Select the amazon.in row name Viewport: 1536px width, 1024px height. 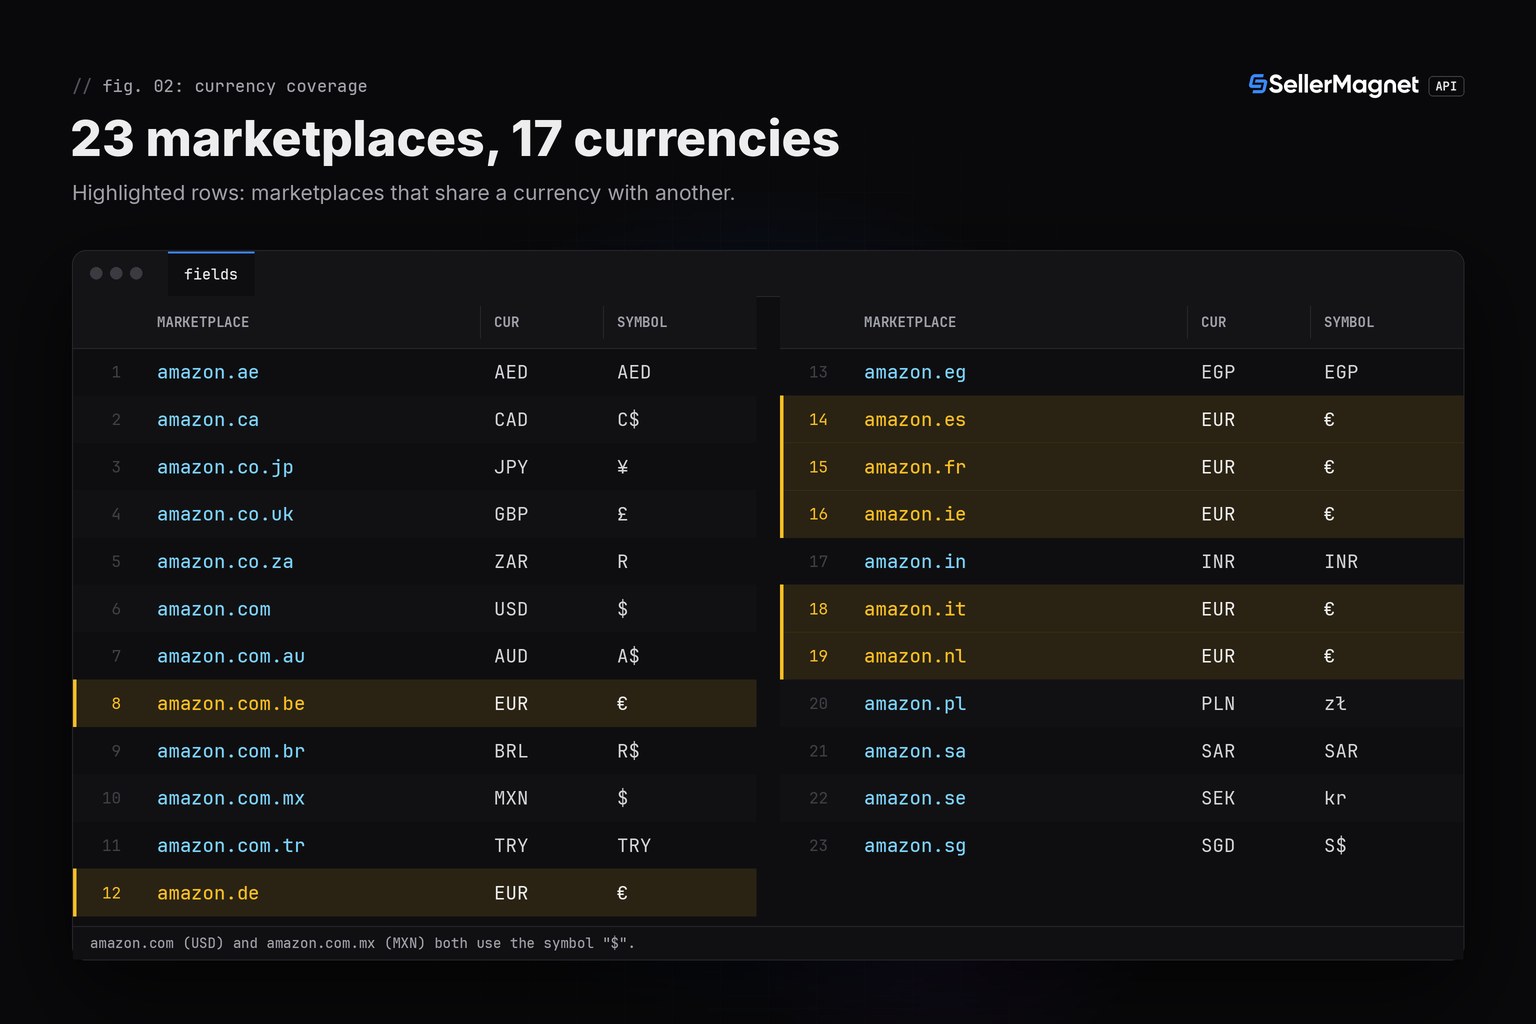point(915,562)
